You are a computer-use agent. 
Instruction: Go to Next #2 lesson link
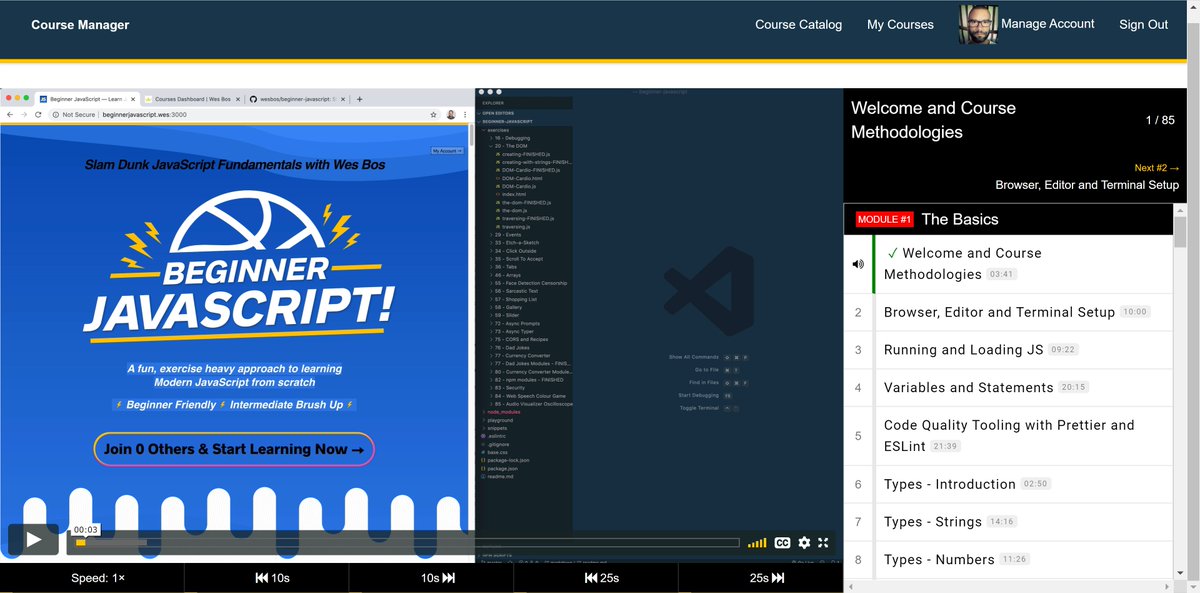pos(1157,168)
